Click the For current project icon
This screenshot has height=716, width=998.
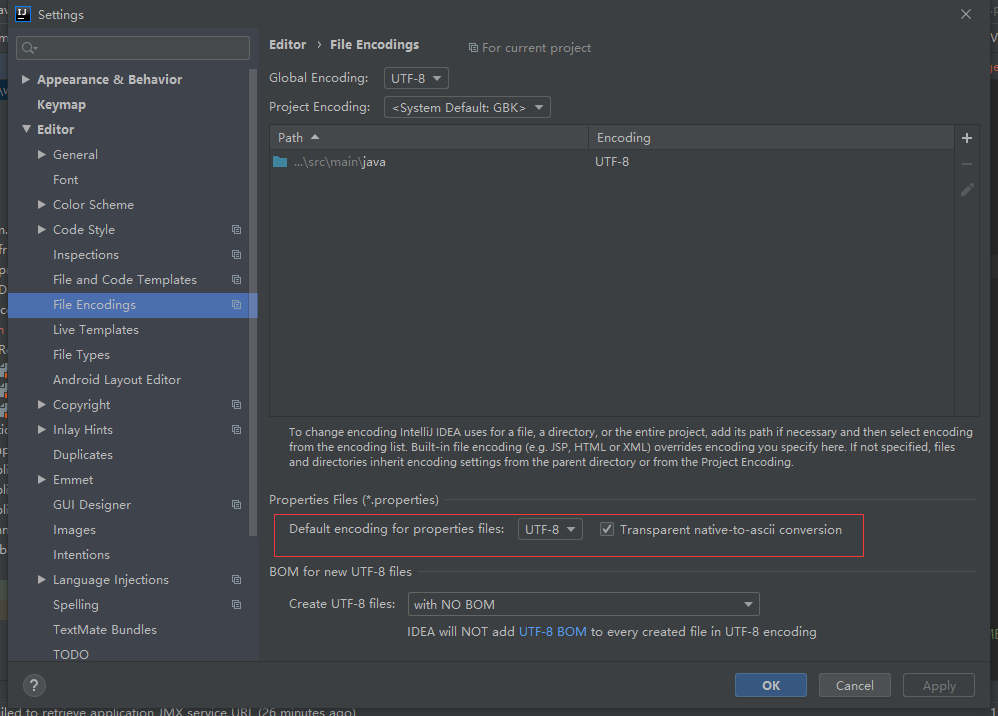(473, 48)
